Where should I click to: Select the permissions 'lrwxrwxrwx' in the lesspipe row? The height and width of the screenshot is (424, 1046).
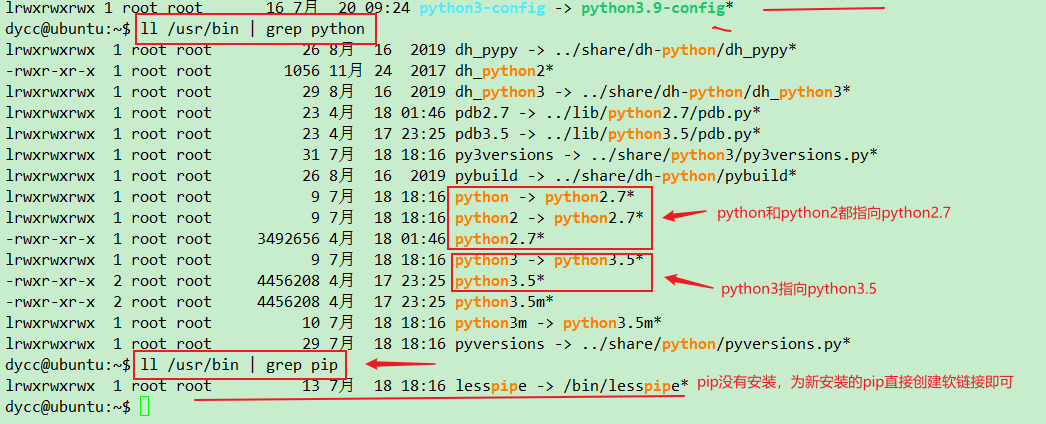pos(50,385)
